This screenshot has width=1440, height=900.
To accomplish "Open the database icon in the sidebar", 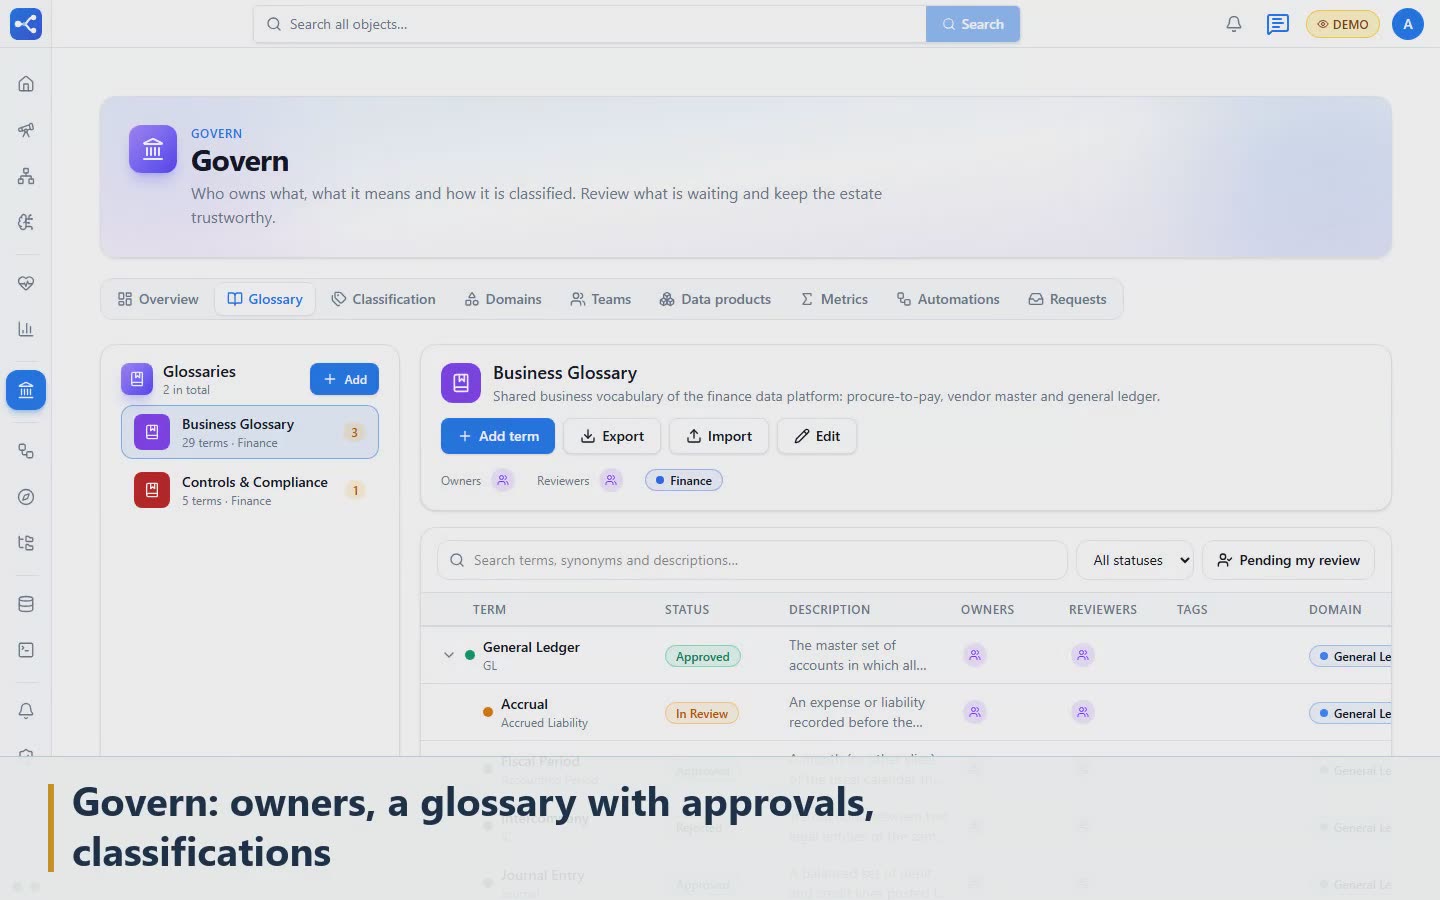I will click(x=26, y=604).
